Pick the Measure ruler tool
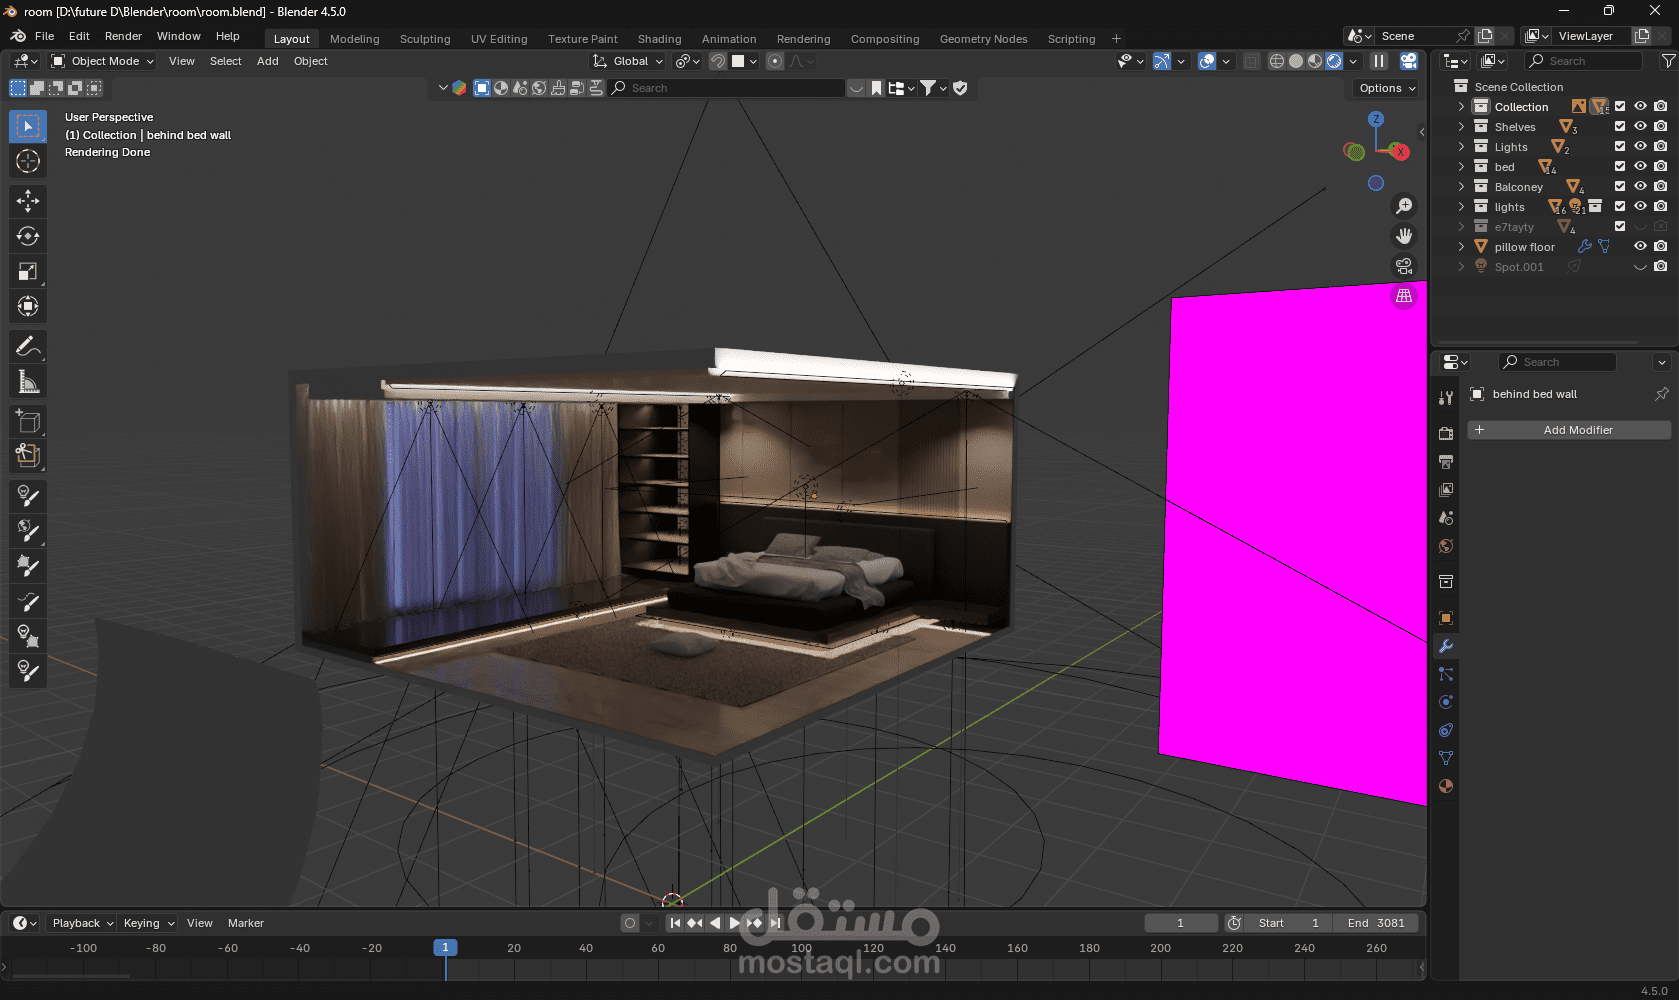Viewport: 1679px width, 1000px height. [28, 381]
